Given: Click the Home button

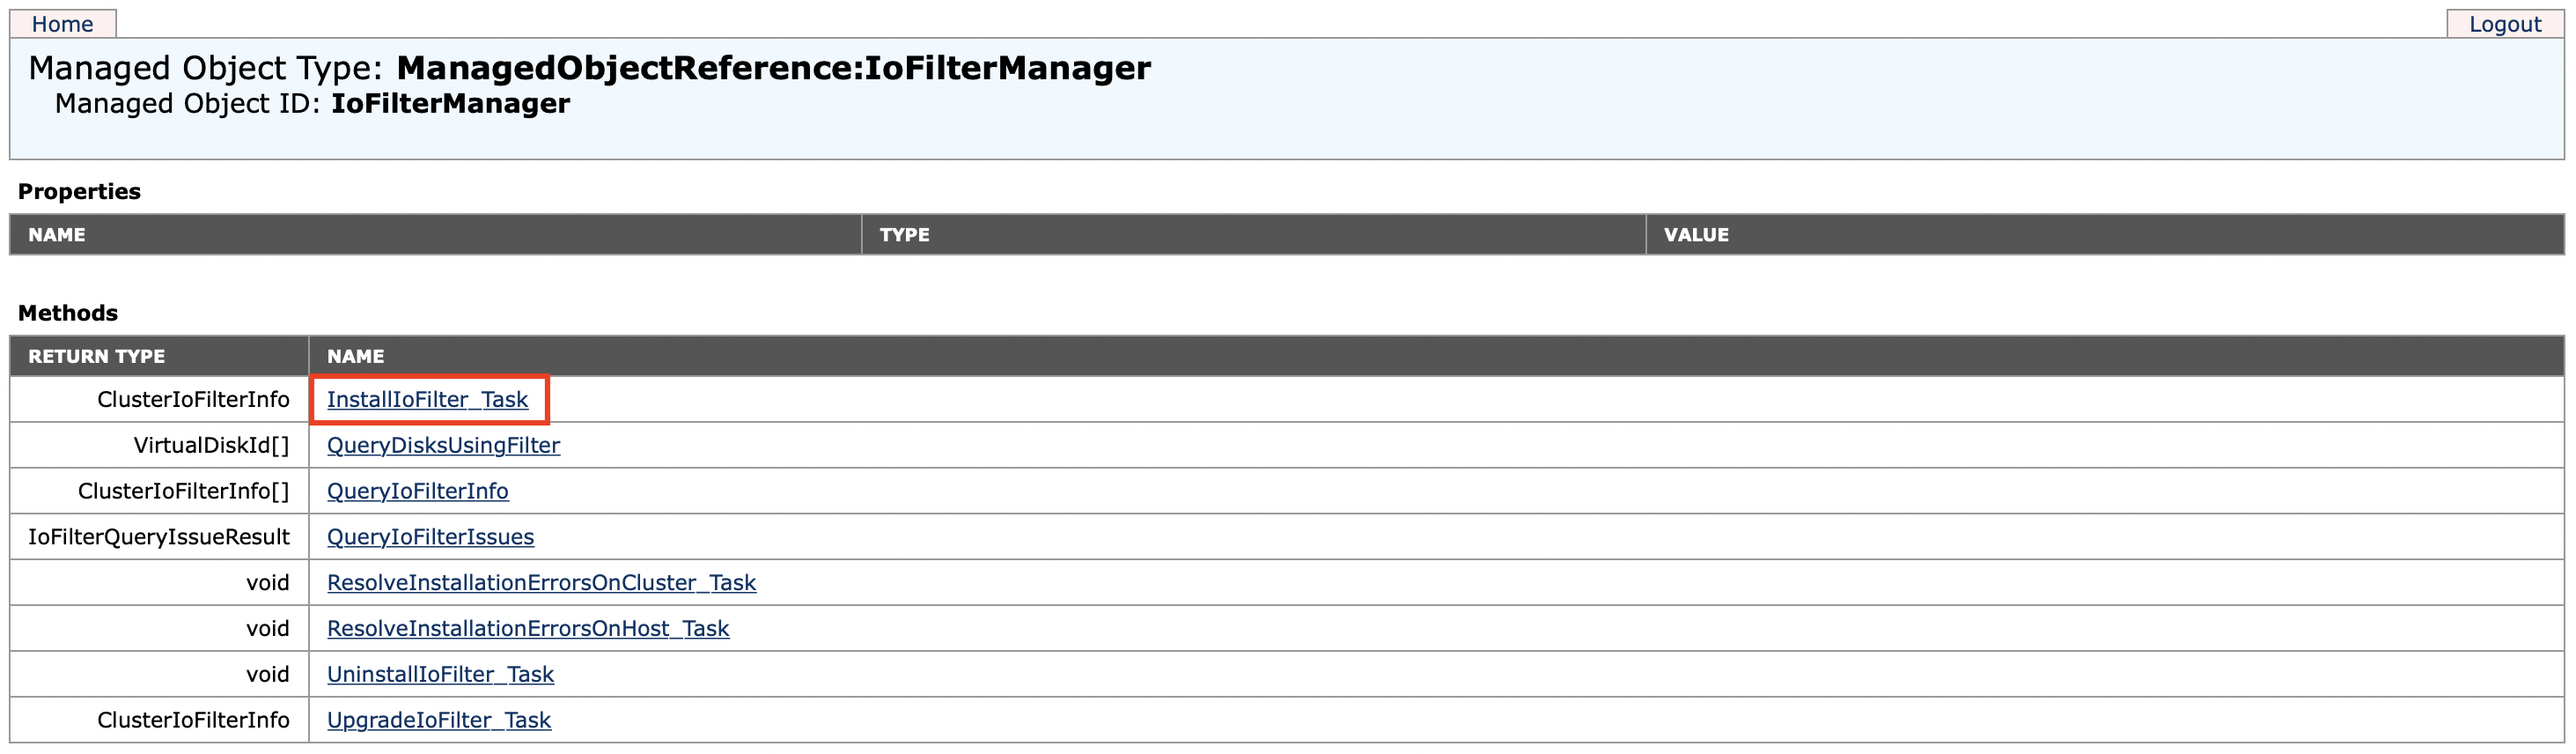Looking at the screenshot, I should pyautogui.click(x=62, y=24).
